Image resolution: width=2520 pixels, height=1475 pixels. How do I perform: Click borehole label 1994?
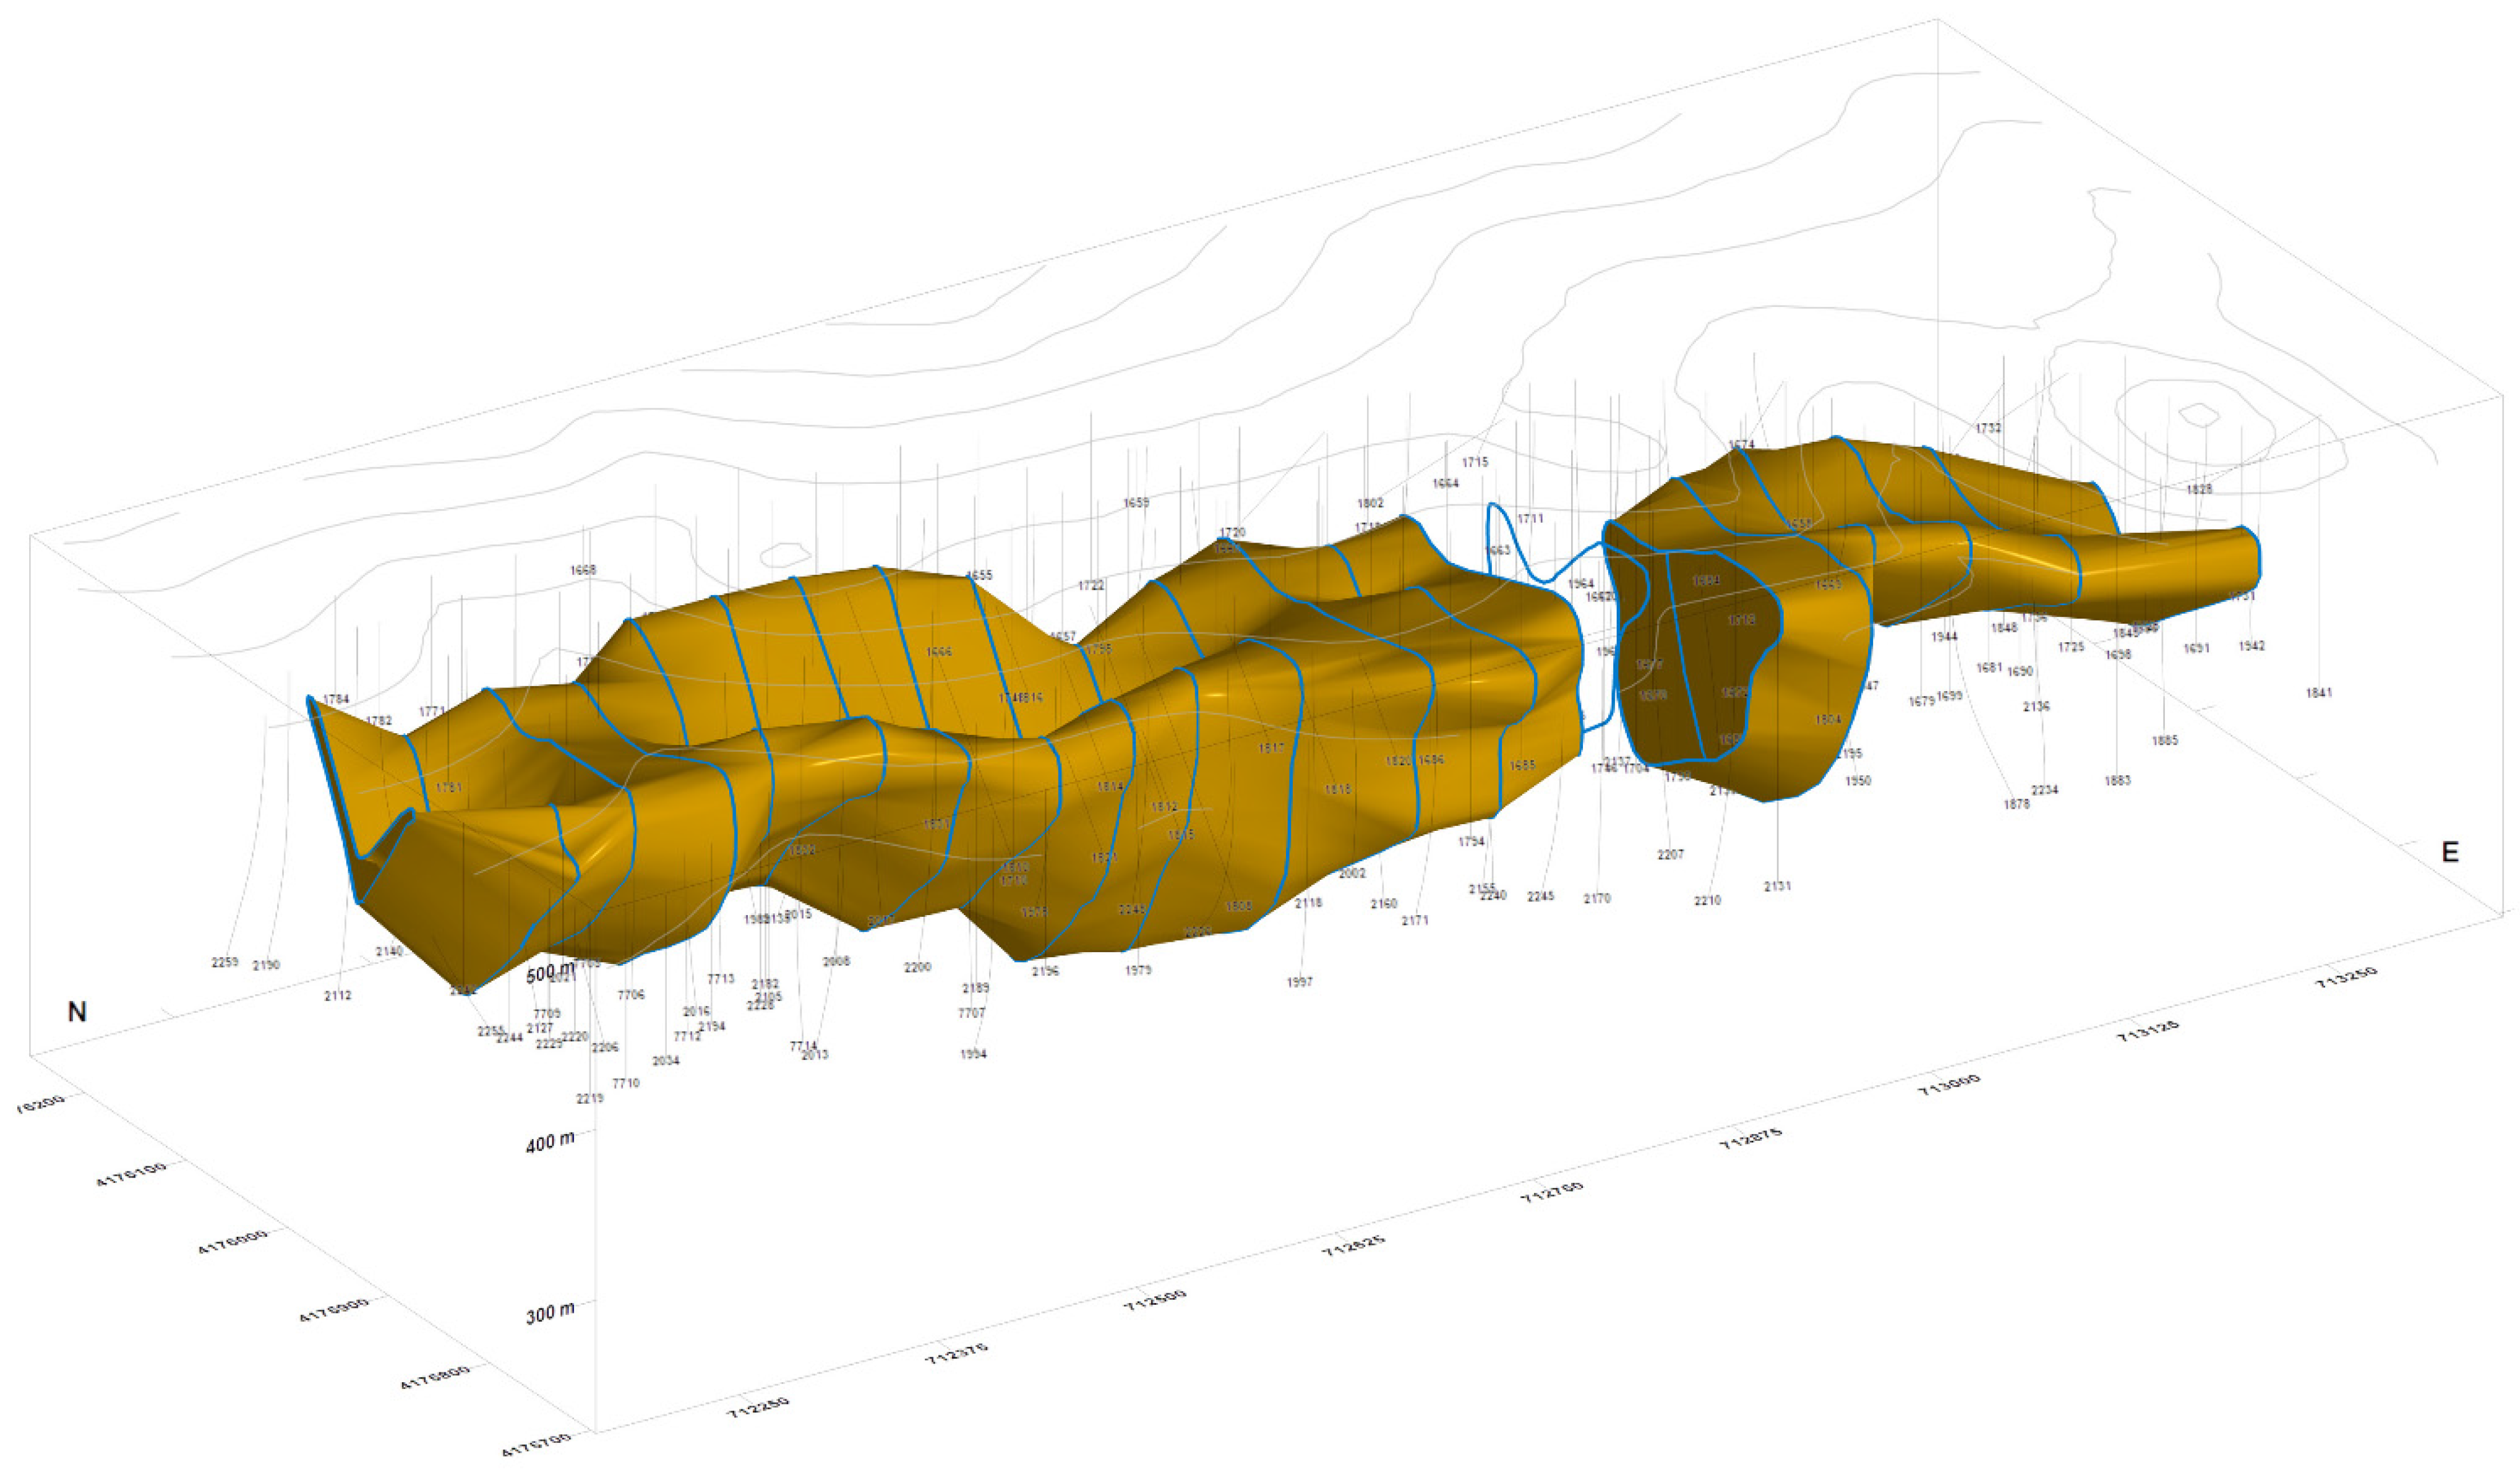pos(973,1054)
